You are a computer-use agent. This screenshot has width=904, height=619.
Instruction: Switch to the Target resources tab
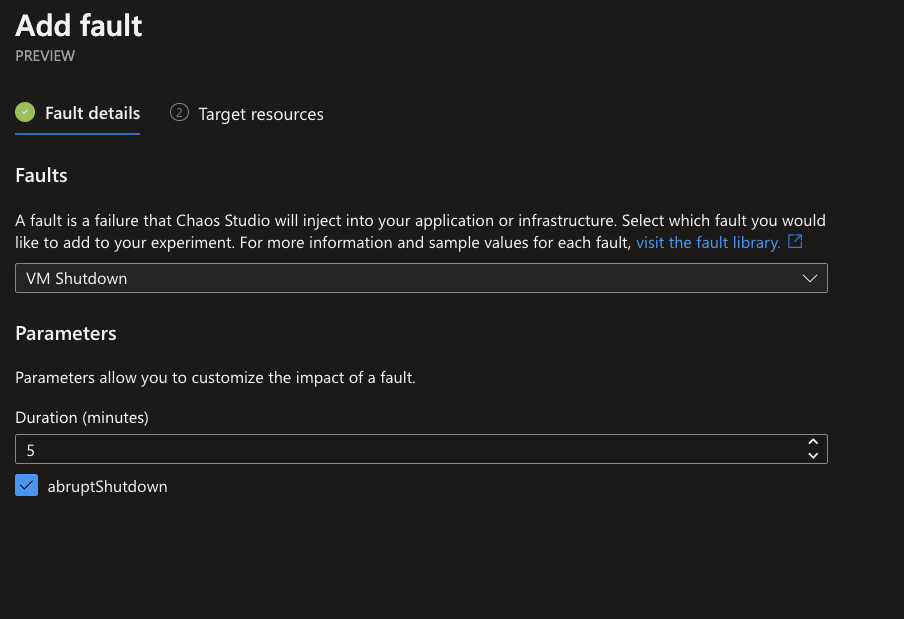coord(261,114)
